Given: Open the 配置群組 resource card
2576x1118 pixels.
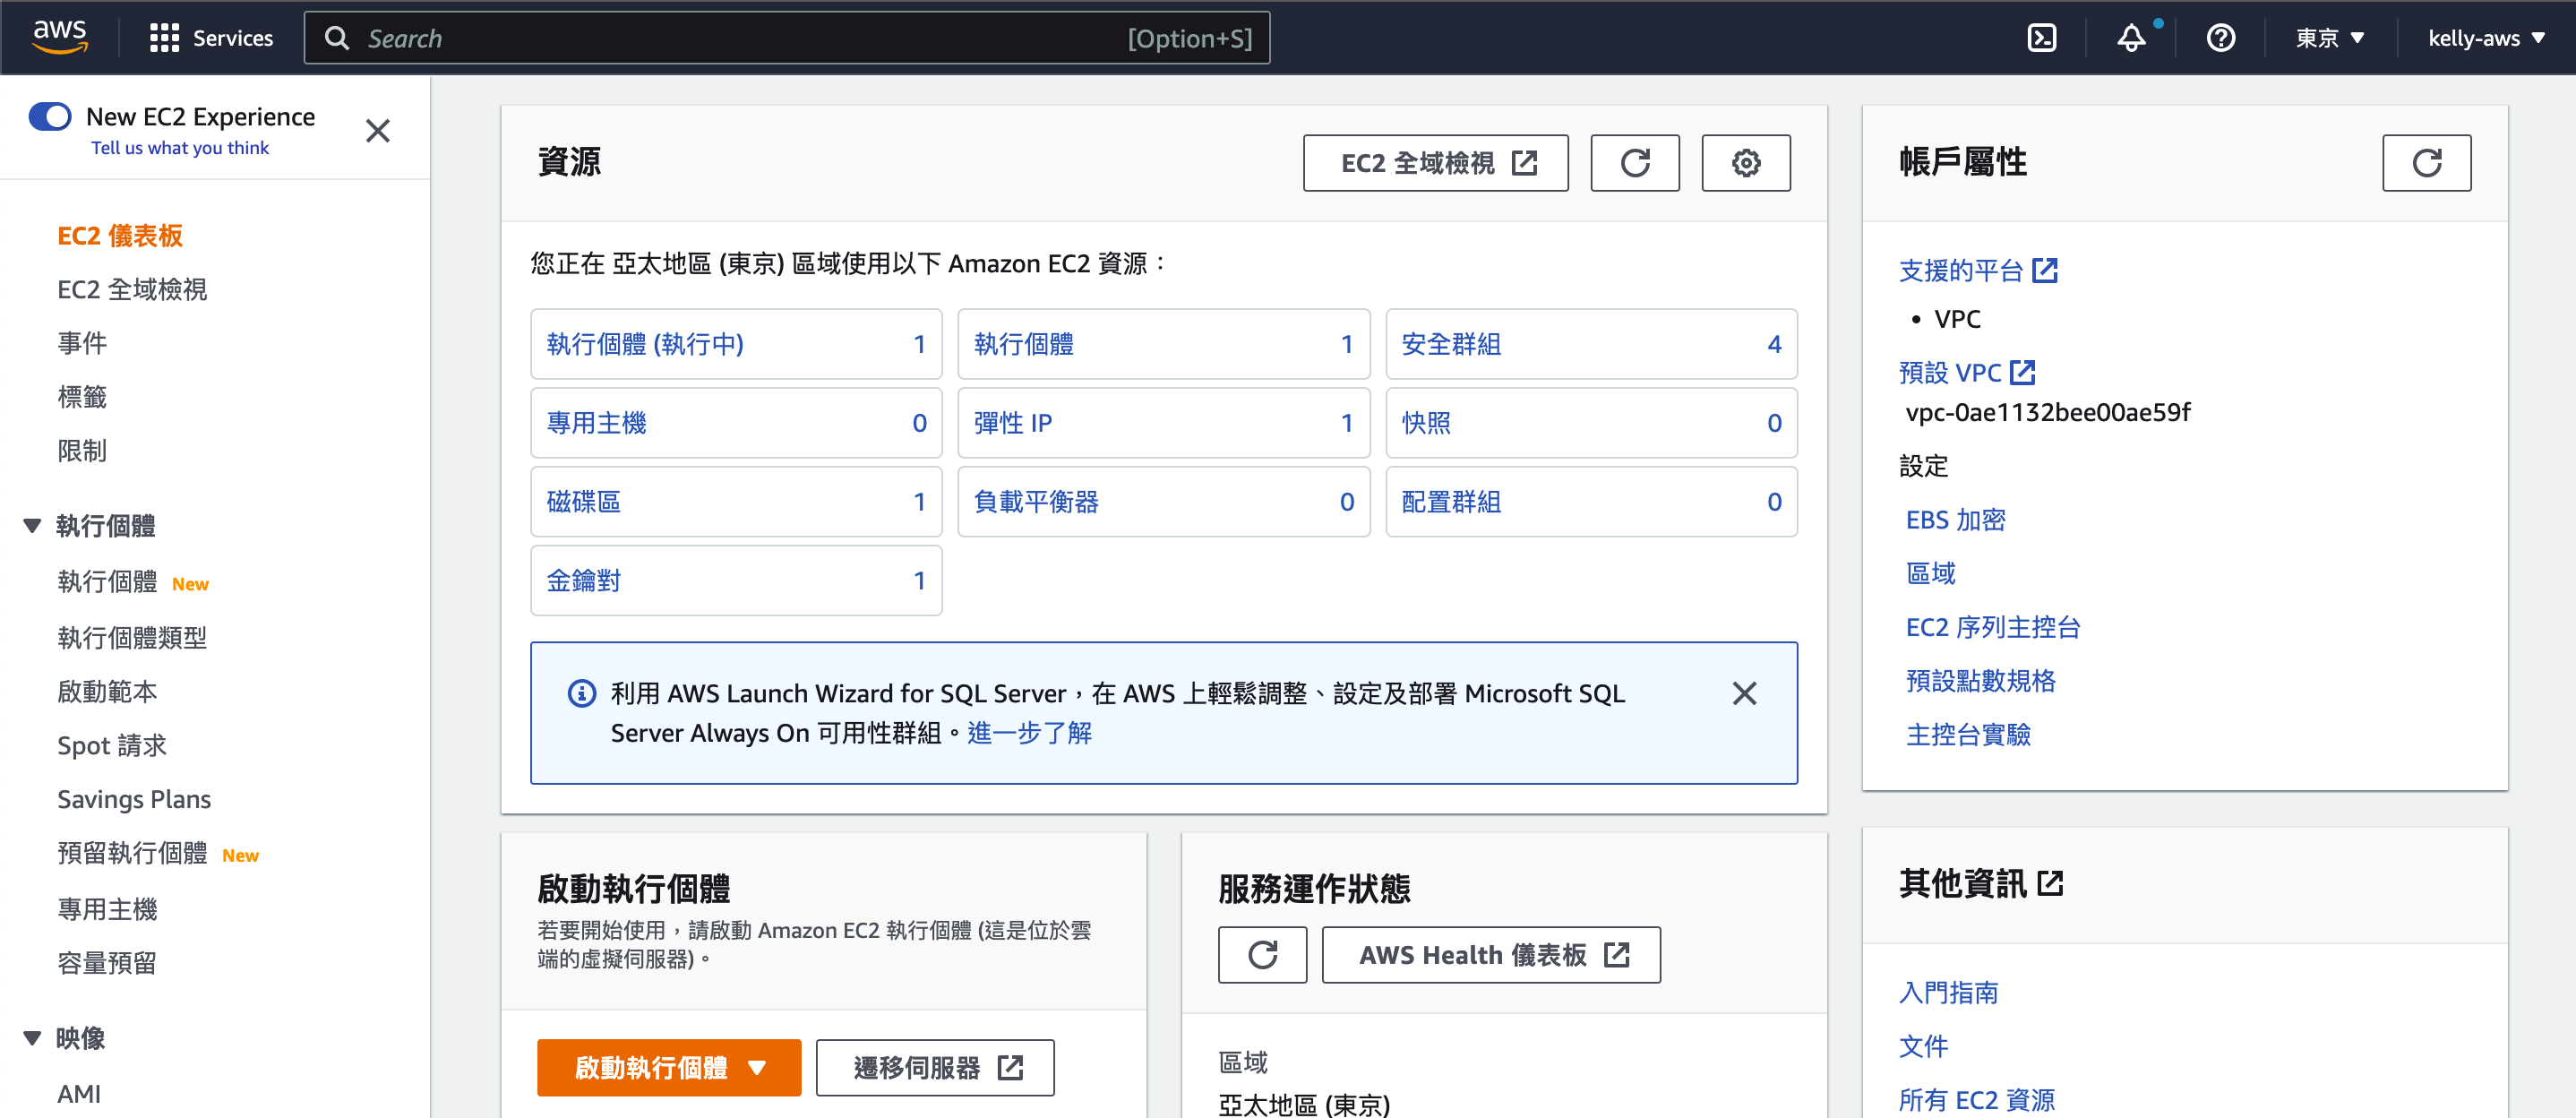Looking at the screenshot, I should tap(1591, 501).
